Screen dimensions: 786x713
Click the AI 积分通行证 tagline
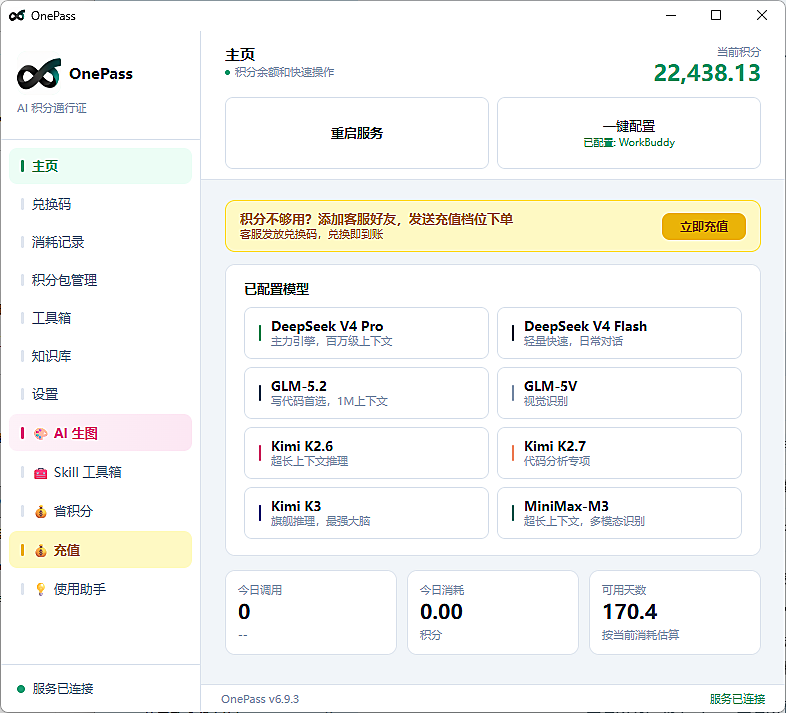pyautogui.click(x=52, y=108)
